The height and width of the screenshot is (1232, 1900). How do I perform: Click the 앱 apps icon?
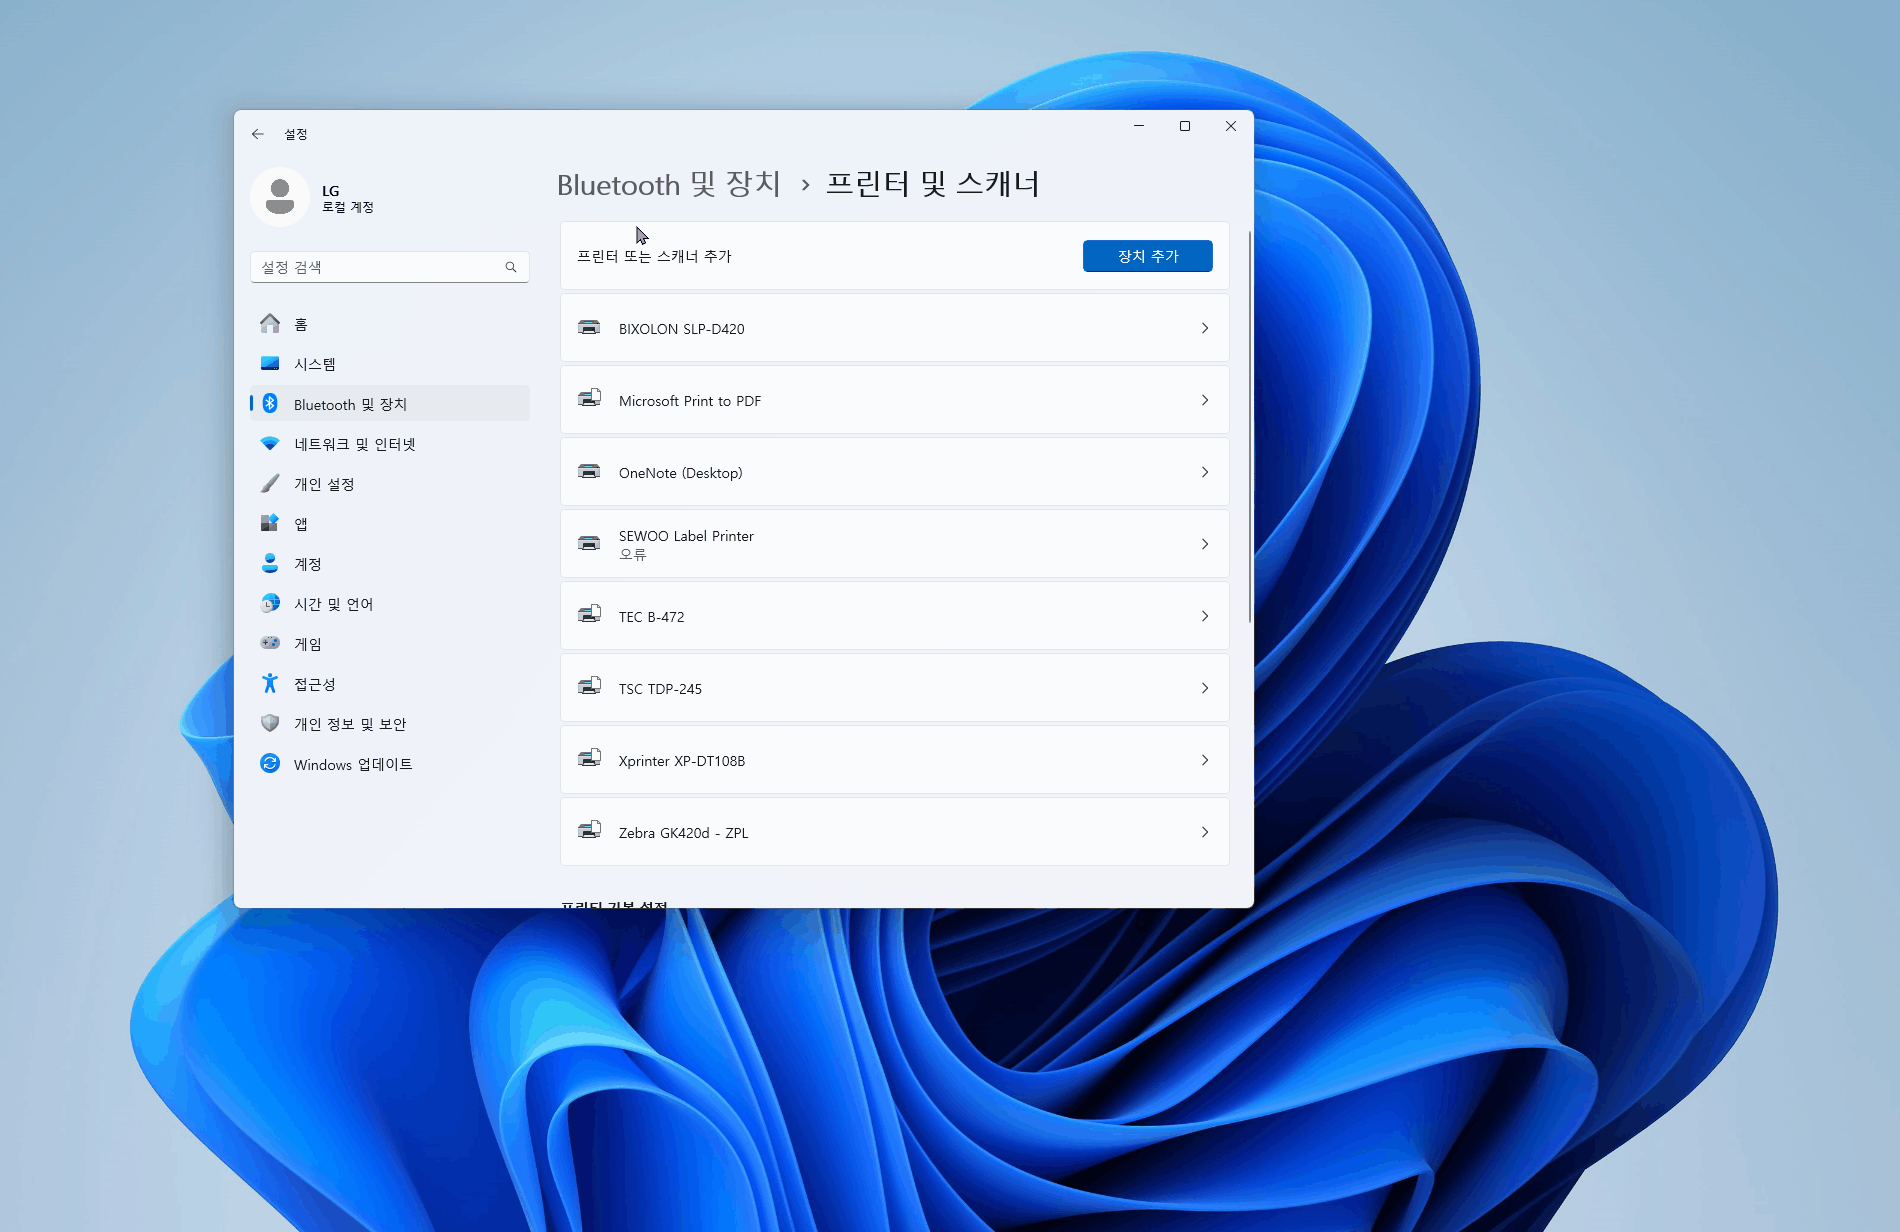tap(270, 524)
